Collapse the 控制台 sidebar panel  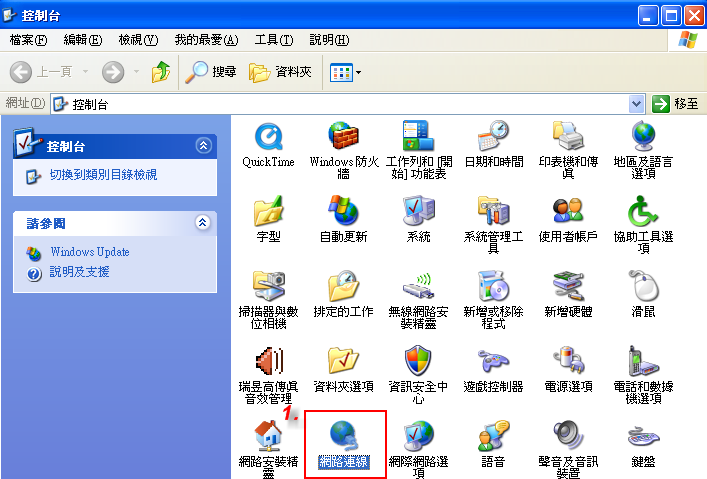pos(204,146)
